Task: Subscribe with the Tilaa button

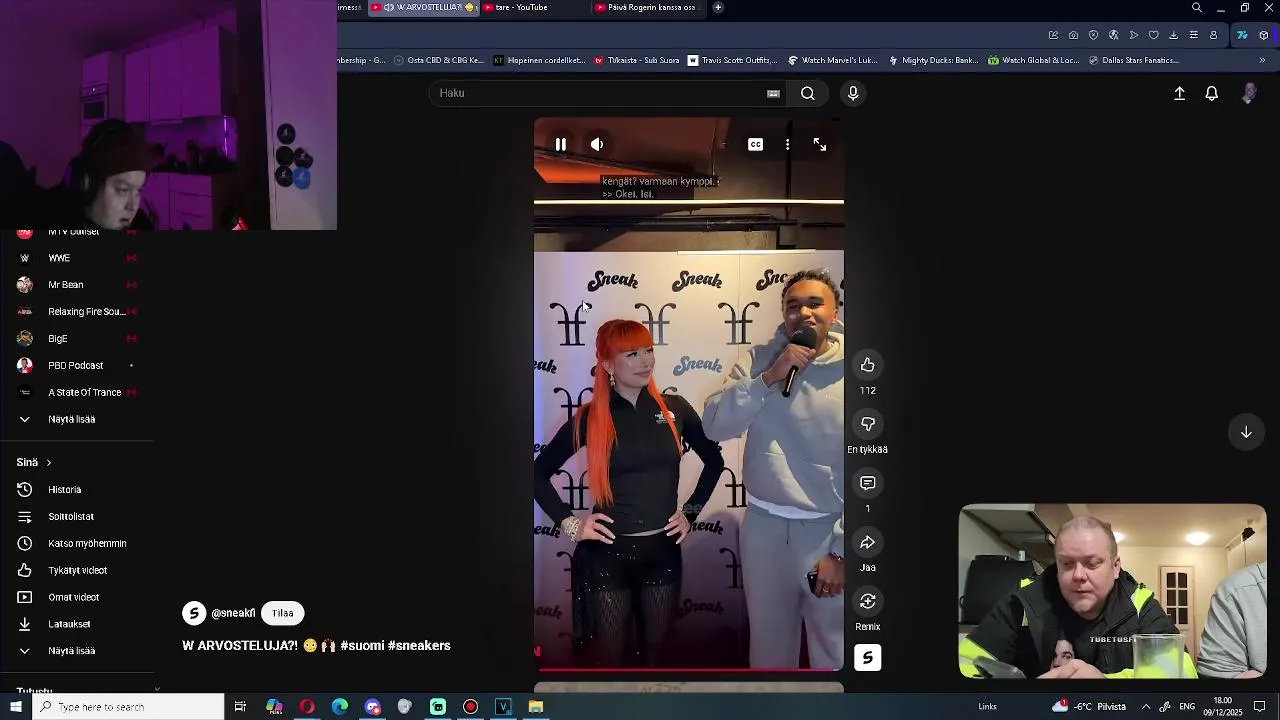Action: pos(283,613)
